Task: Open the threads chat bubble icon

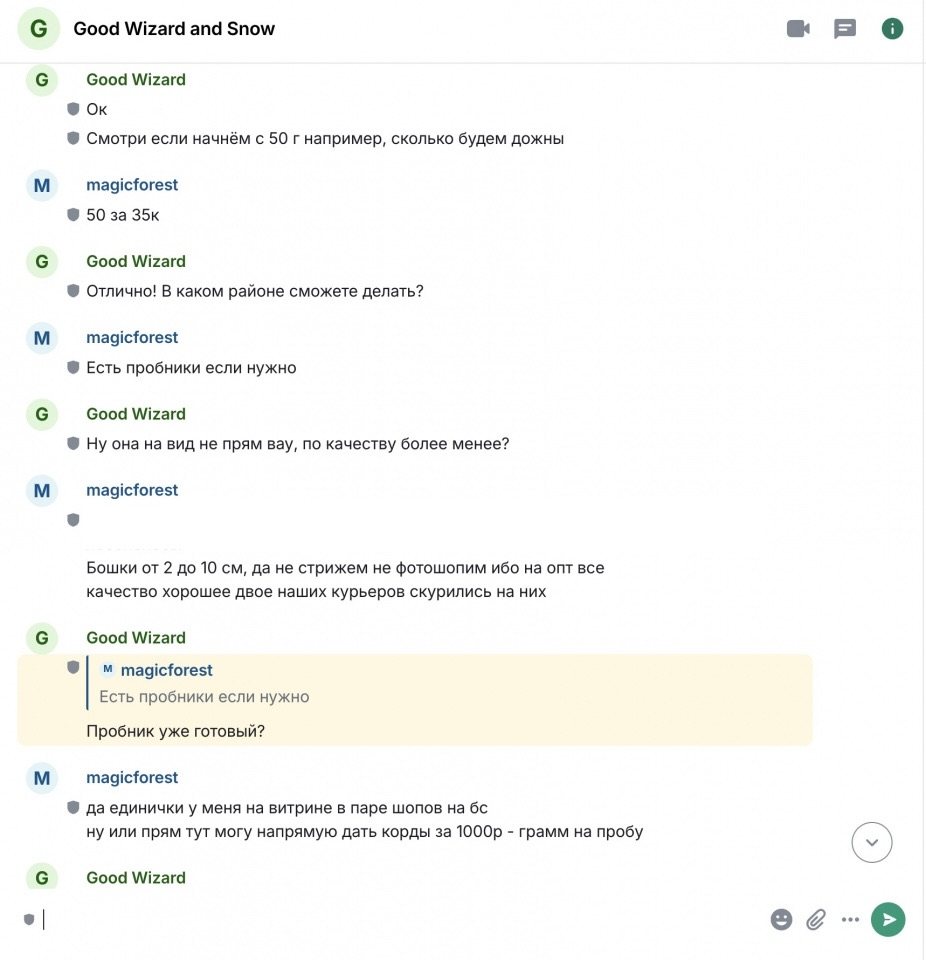Action: pyautogui.click(x=845, y=29)
